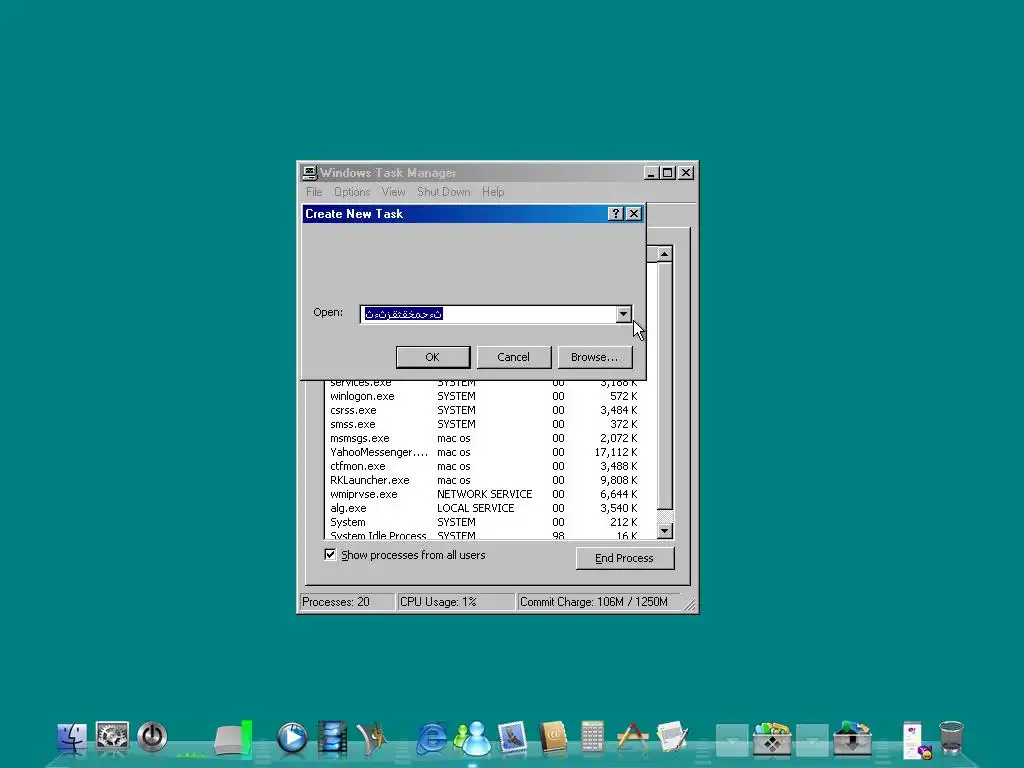Confirm the new task with OK

coord(432,357)
